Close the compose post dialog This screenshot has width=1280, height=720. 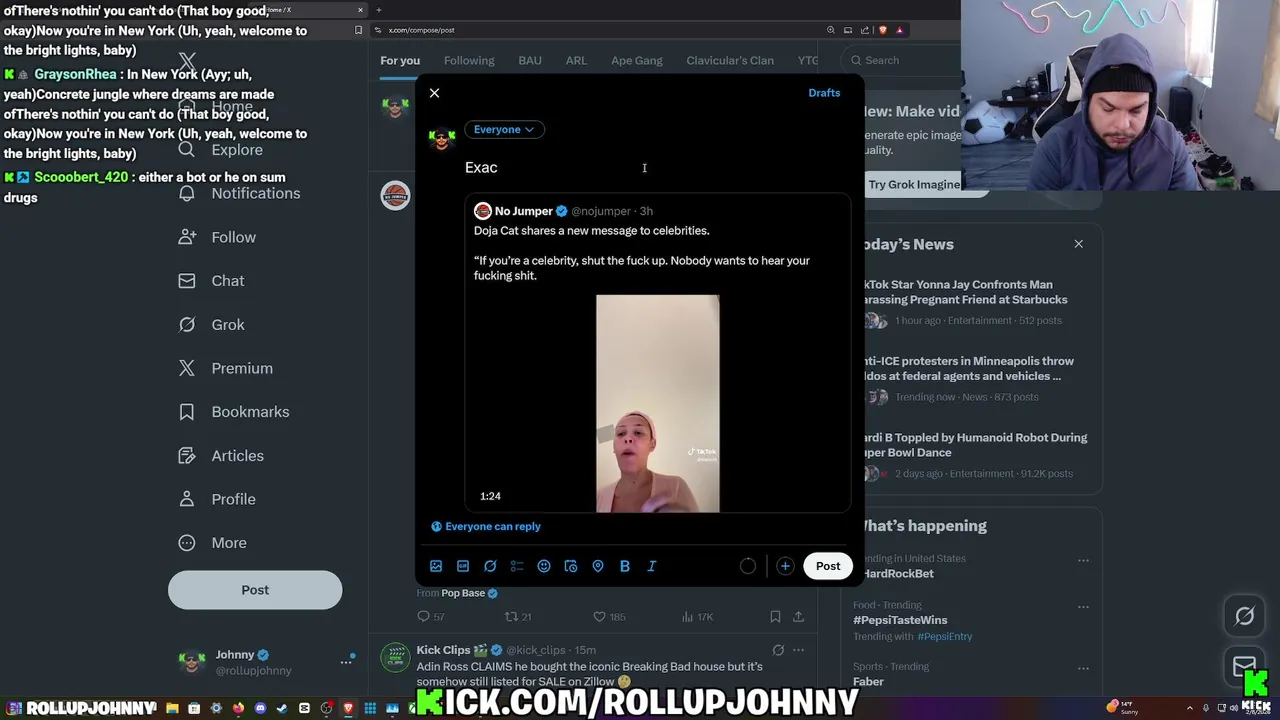(x=434, y=93)
